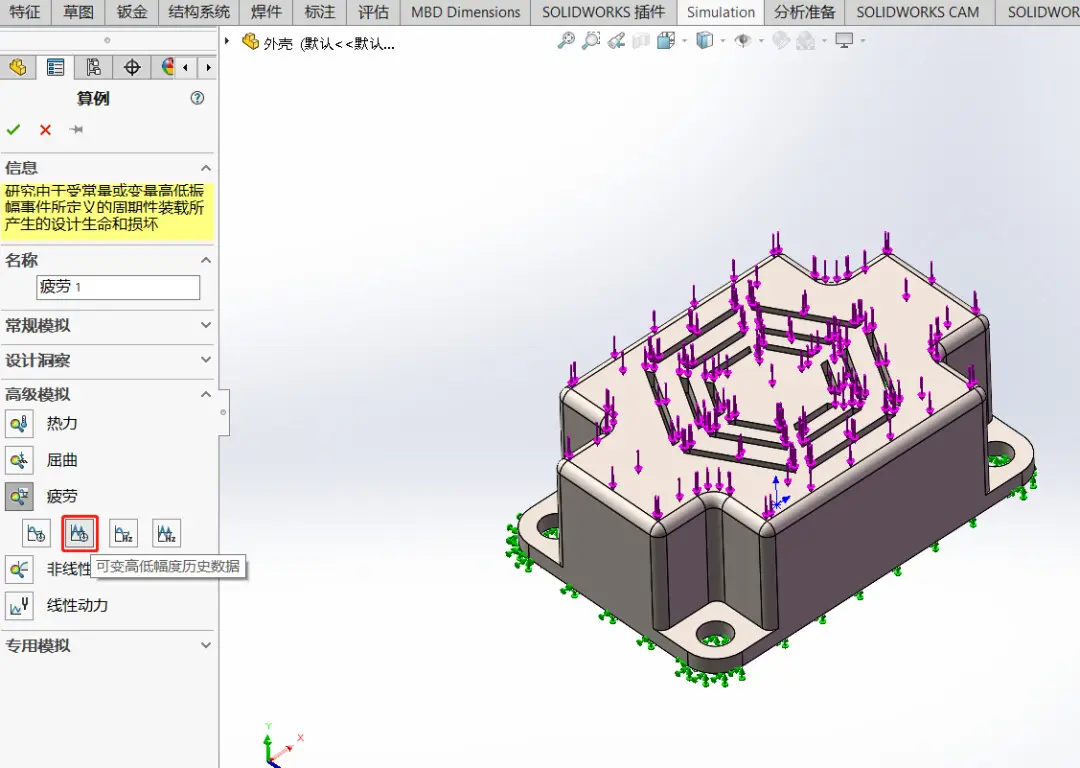Open ConfigurationManager tab icon

coord(93,67)
